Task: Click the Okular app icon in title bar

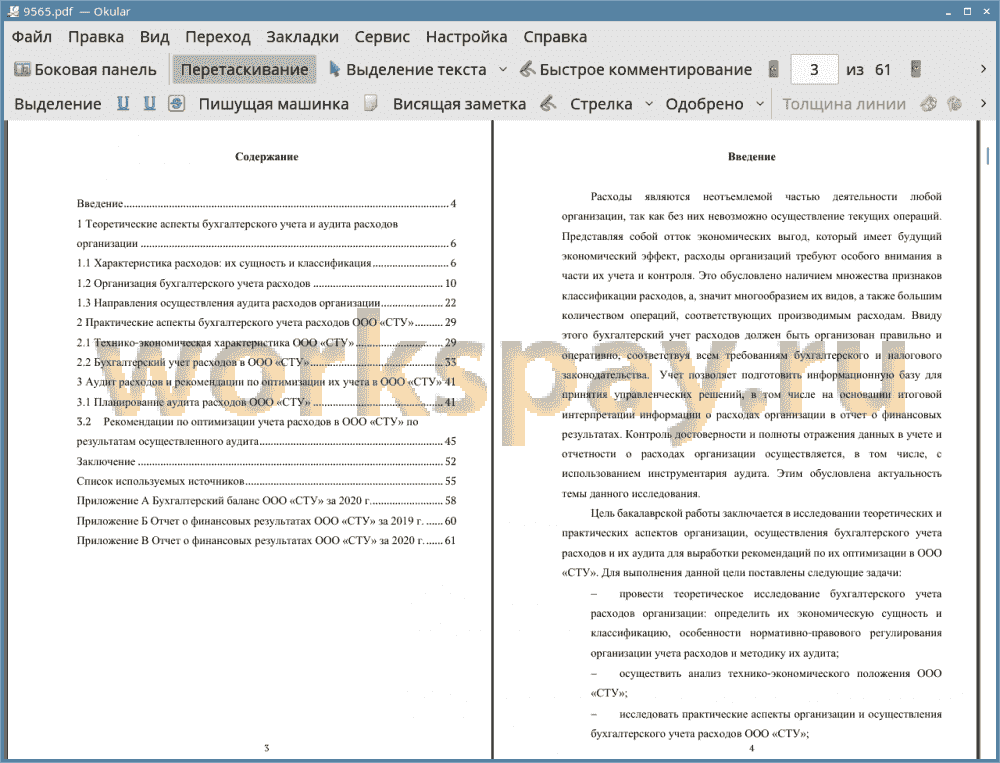Action: click(12, 11)
